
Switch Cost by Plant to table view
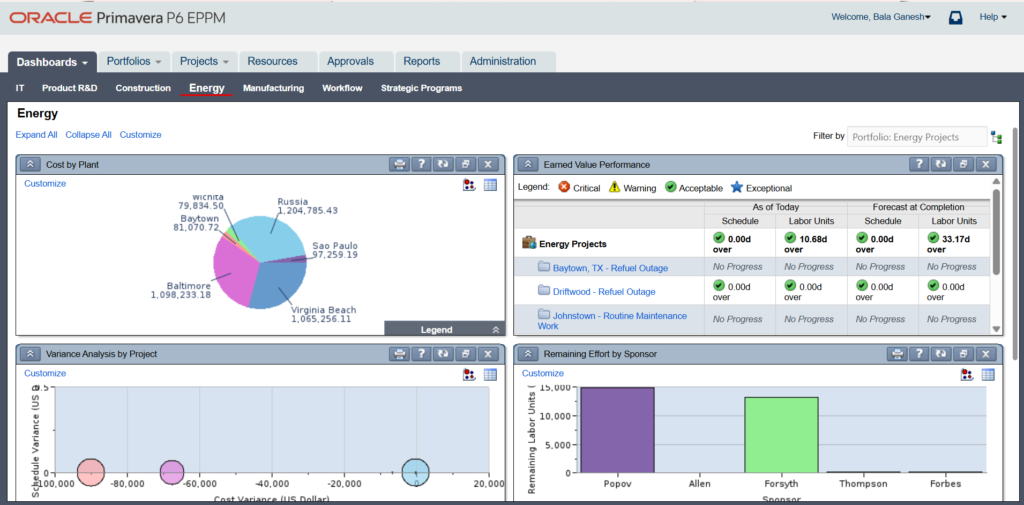(x=490, y=184)
